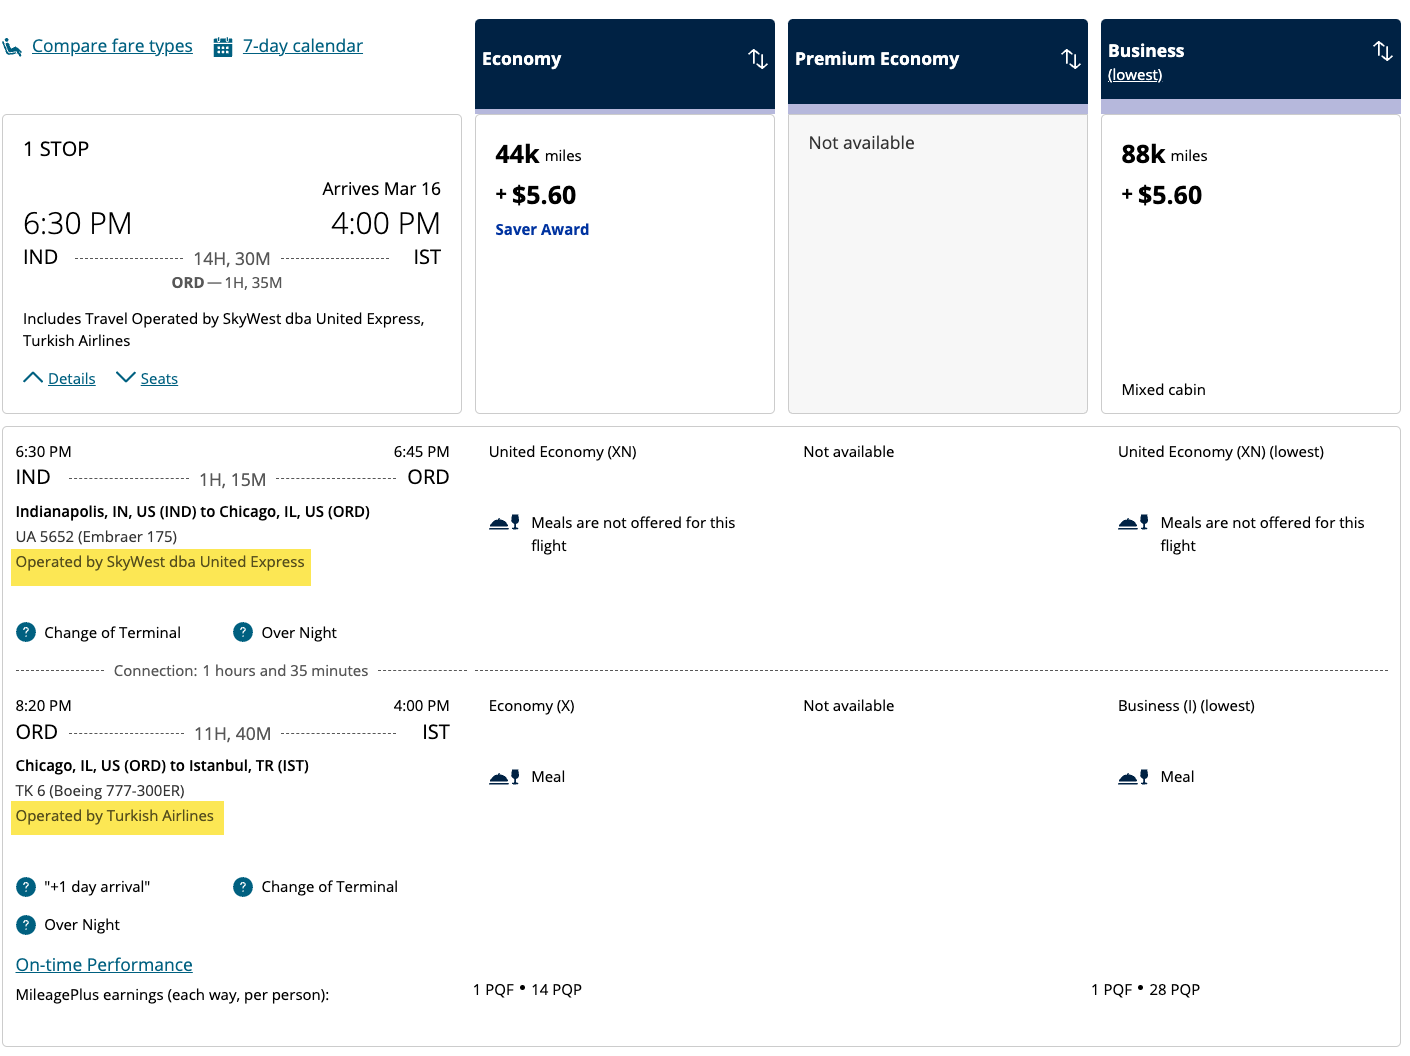The height and width of the screenshot is (1056, 1410).
Task: Click the calendar icon next to 7-day calendar
Action: [223, 47]
